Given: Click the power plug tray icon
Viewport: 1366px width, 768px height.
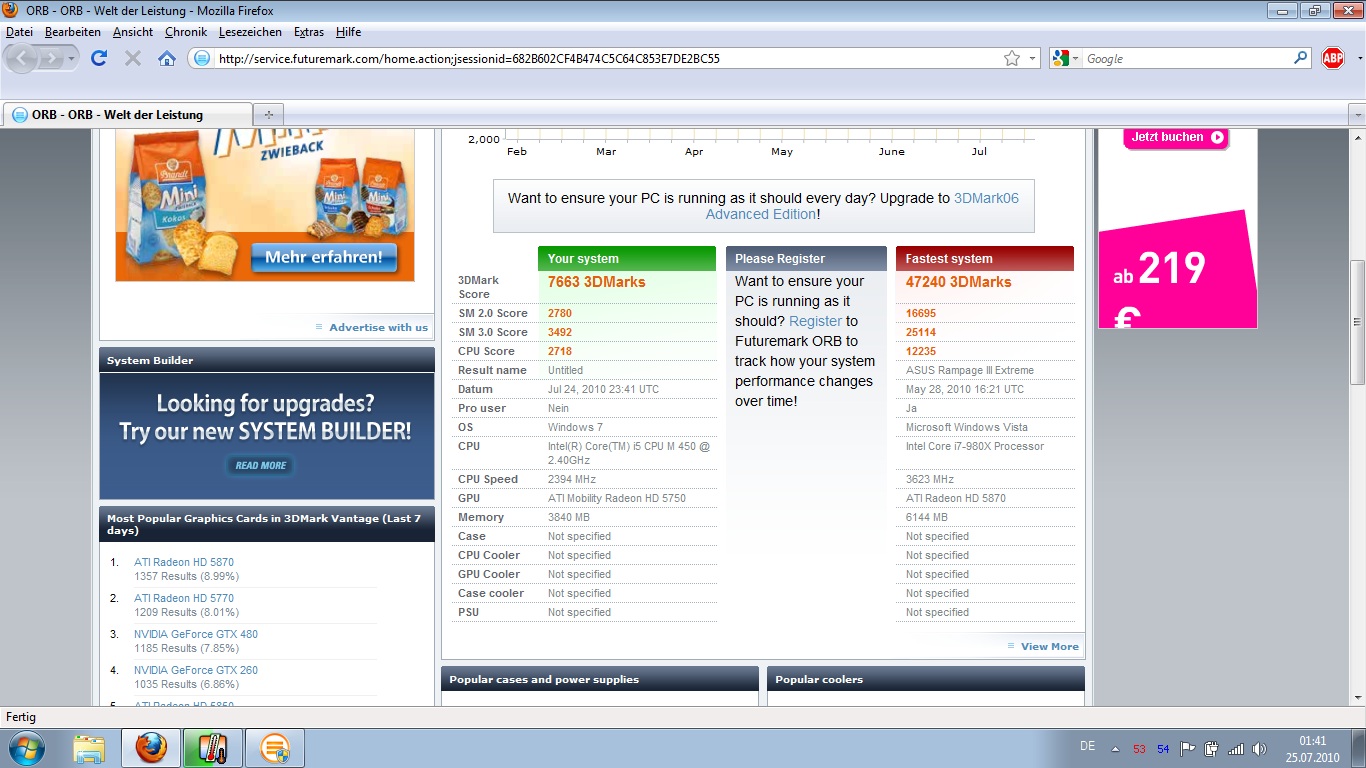Looking at the screenshot, I should tap(1211, 748).
